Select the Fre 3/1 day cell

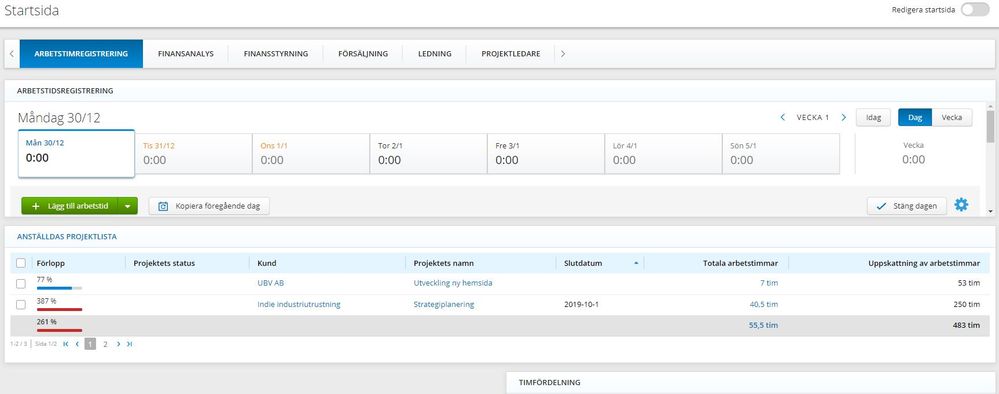click(545, 154)
